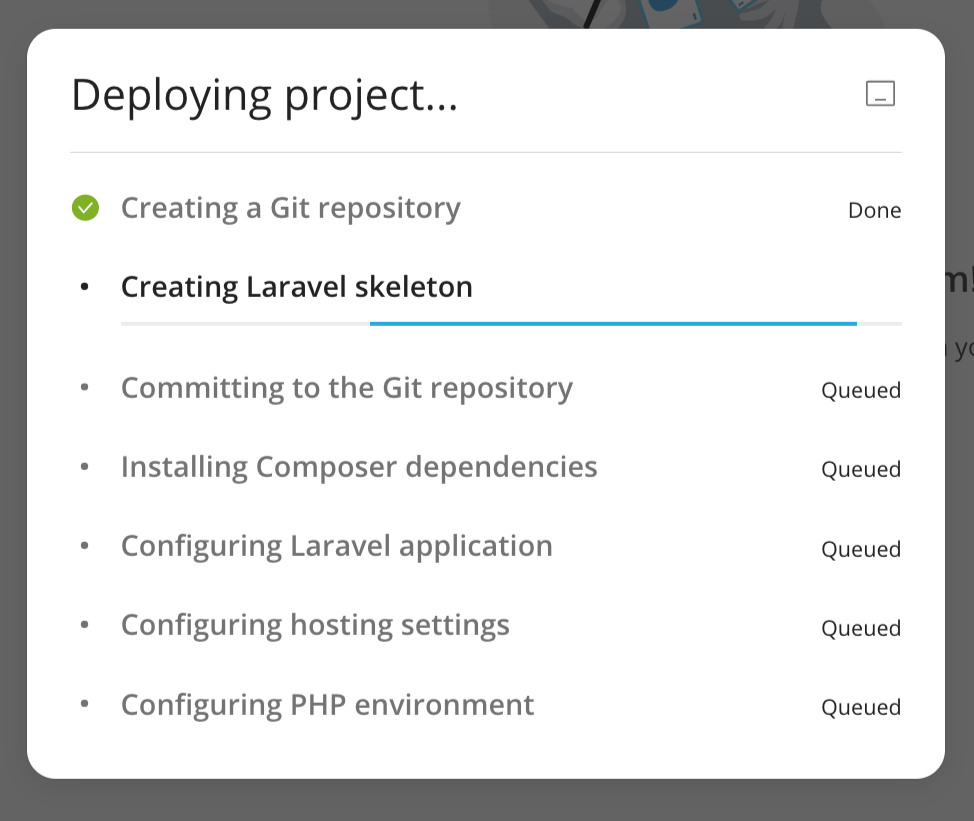Select the Creating a Git repository step

290,208
